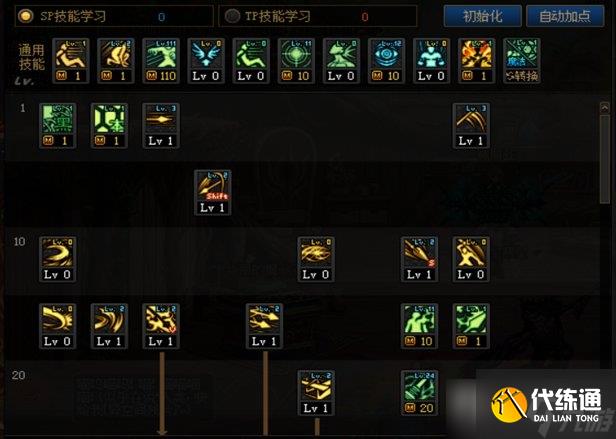The height and width of the screenshot is (439, 616).
Task: Click the skill tree vertical scrollbar thumb
Action: (x=605, y=159)
